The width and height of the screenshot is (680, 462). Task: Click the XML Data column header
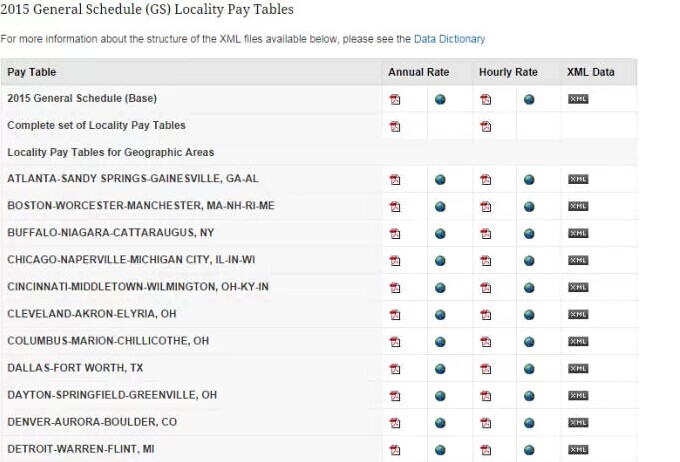(x=591, y=72)
